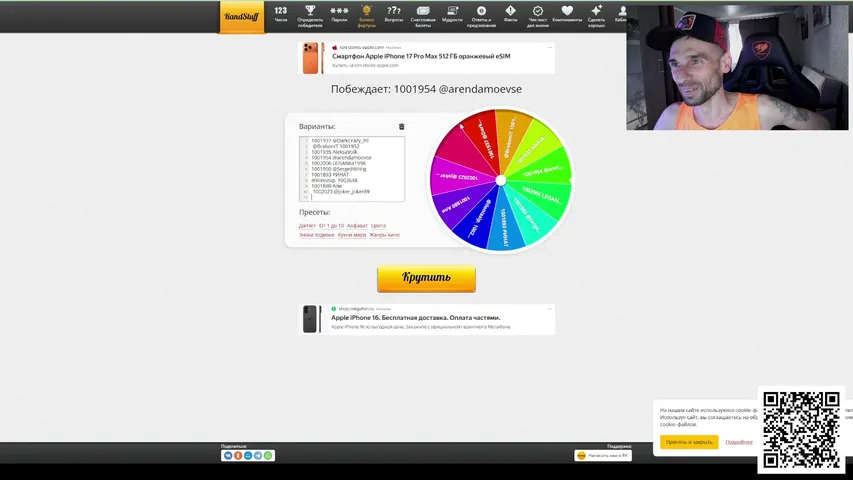Apply the Кухни мира preset
The height and width of the screenshot is (480, 853).
352,235
